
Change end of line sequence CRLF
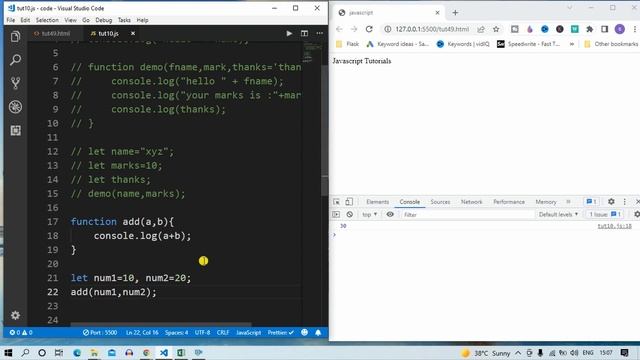pyautogui.click(x=223, y=333)
